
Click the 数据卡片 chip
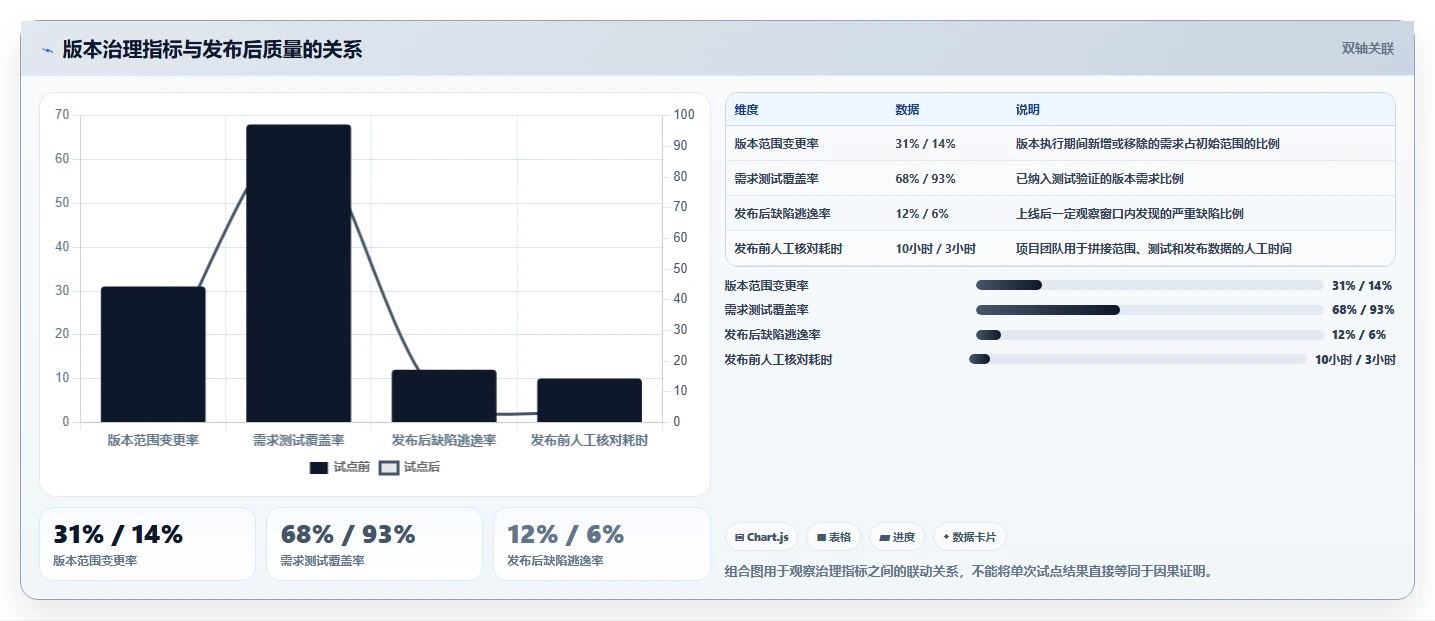[970, 537]
